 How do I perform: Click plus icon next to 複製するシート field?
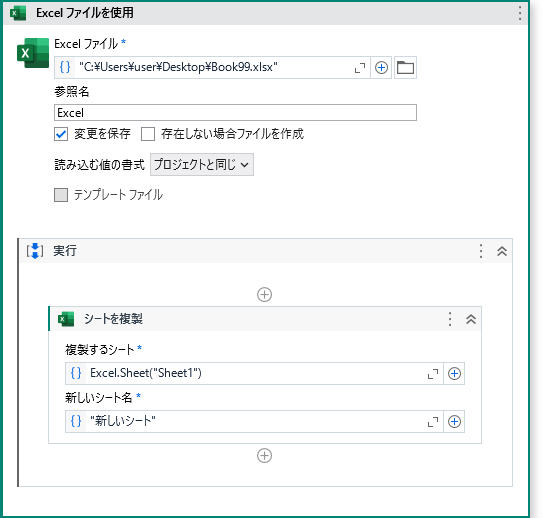454,373
